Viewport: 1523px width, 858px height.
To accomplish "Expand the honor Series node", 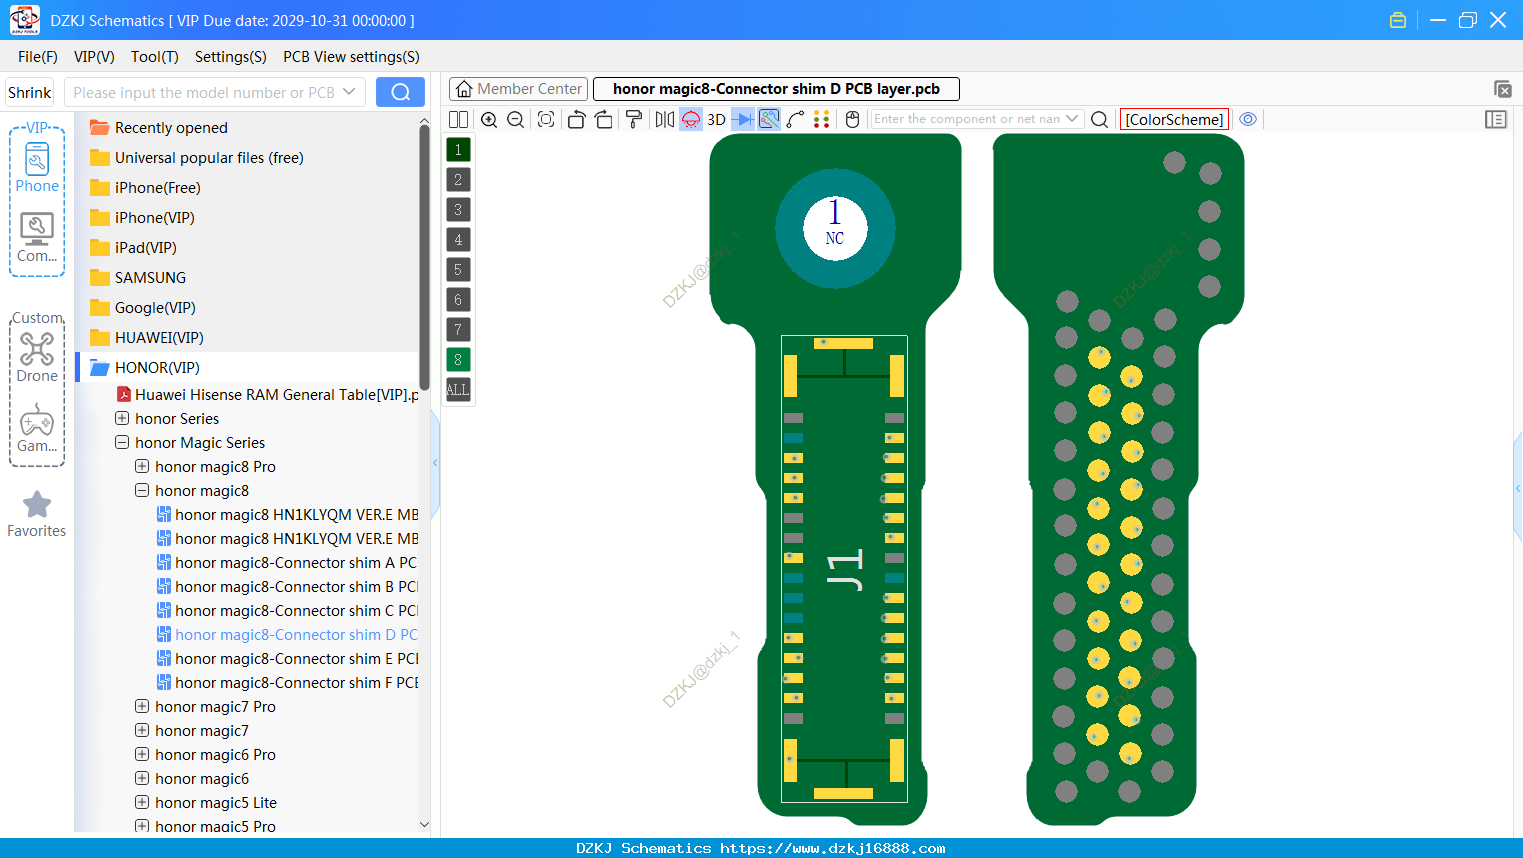I will coord(122,418).
